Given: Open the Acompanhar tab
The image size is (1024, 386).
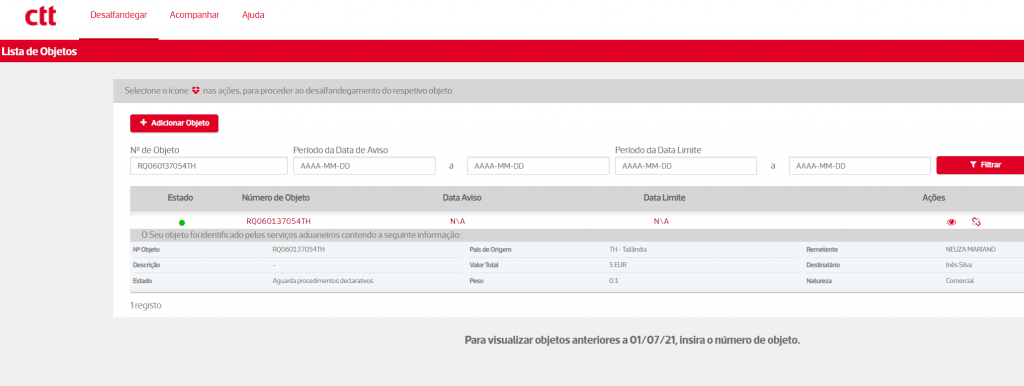Looking at the screenshot, I should click(194, 14).
